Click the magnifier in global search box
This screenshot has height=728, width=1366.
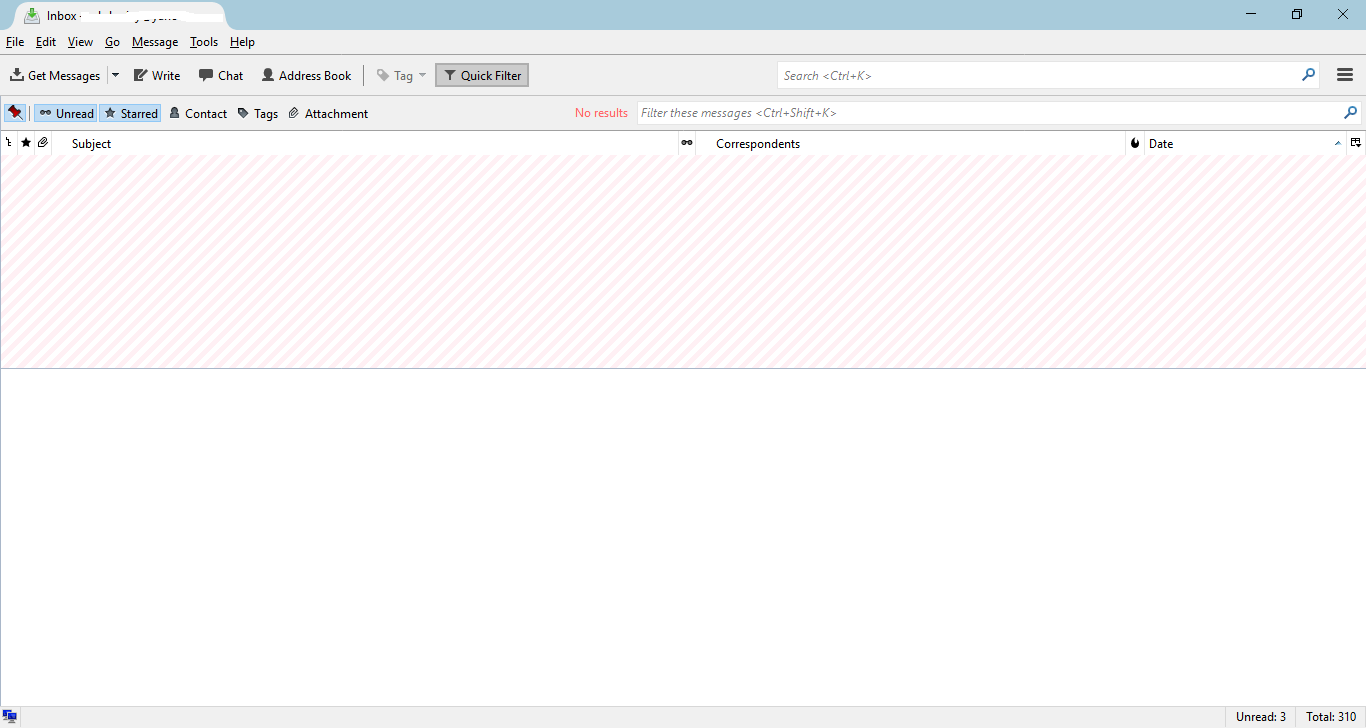click(1308, 75)
